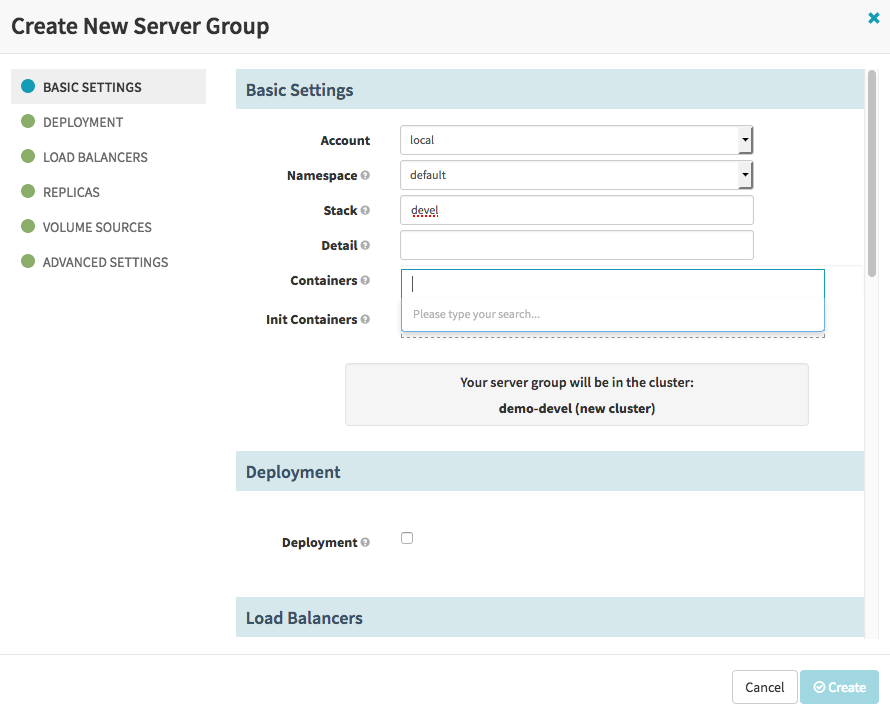This screenshot has height=715, width=890.
Task: Click the help icon beside Containers
Action: [365, 281]
